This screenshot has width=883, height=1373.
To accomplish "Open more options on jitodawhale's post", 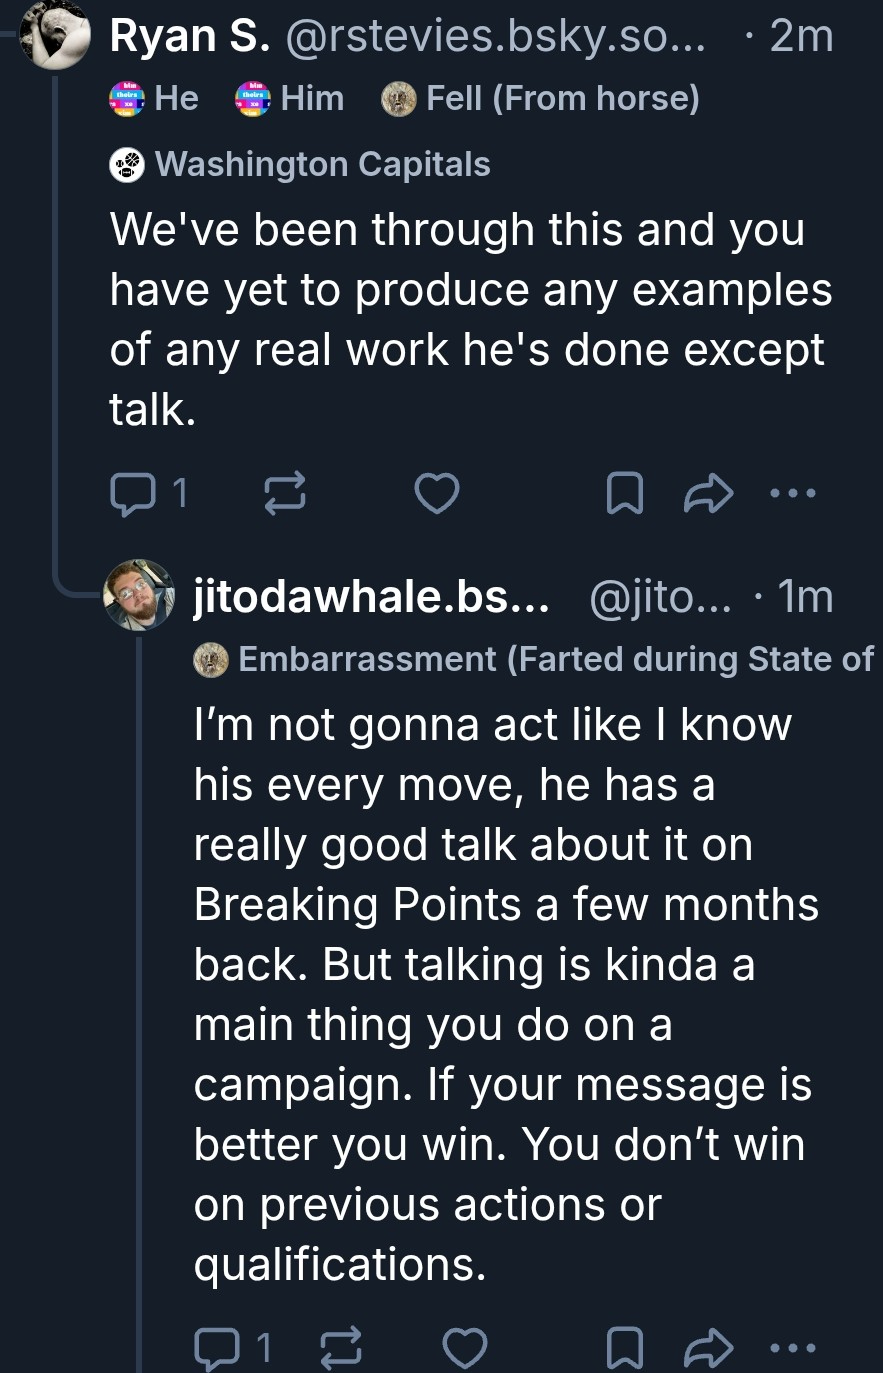I will click(793, 1349).
